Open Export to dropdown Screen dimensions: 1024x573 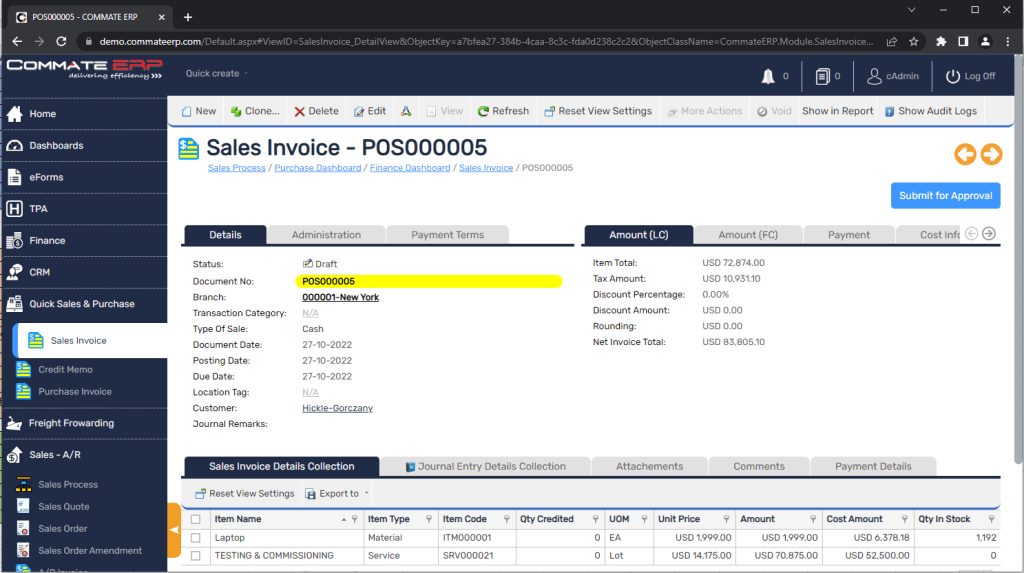[x=337, y=493]
